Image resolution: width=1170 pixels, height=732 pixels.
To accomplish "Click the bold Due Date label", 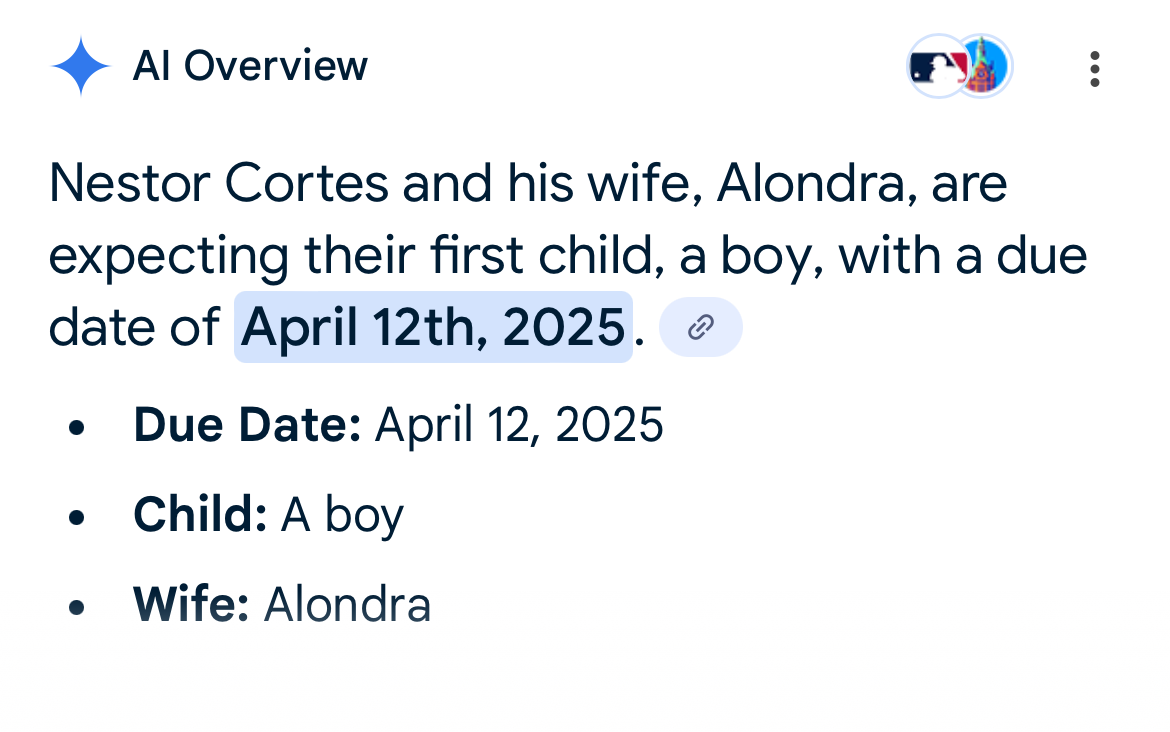I will tap(247, 425).
